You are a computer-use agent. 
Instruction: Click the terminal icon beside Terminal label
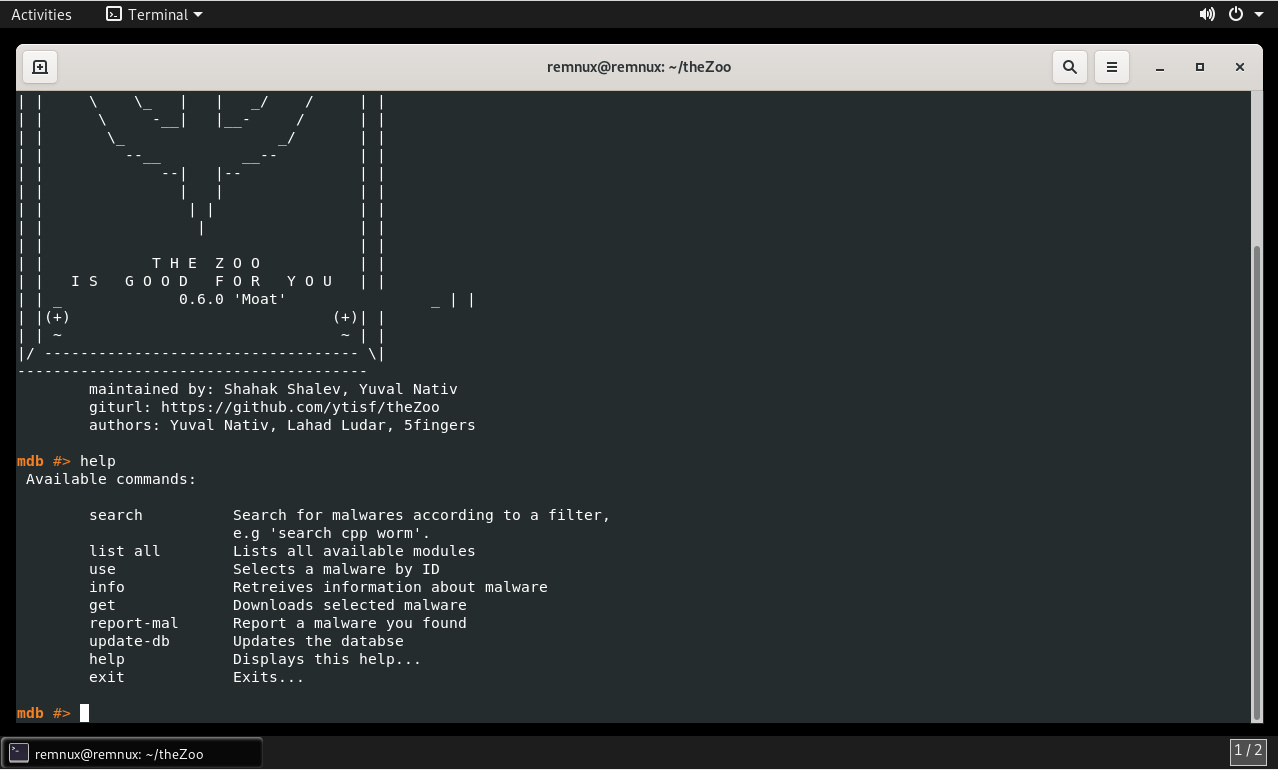pyautogui.click(x=114, y=14)
